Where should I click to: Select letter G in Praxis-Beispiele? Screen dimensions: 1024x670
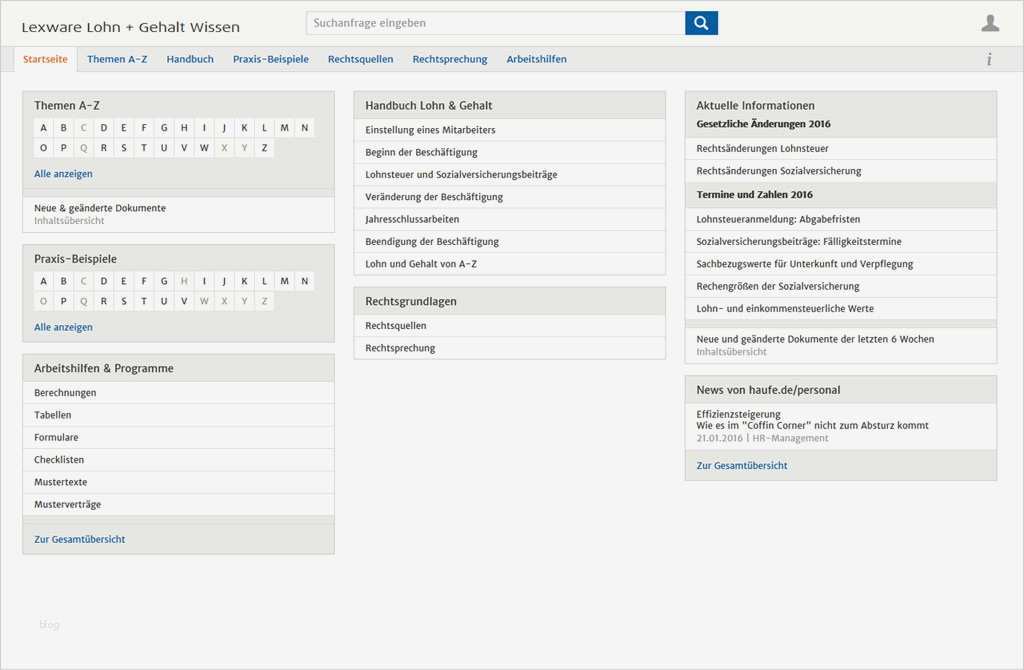(163, 280)
